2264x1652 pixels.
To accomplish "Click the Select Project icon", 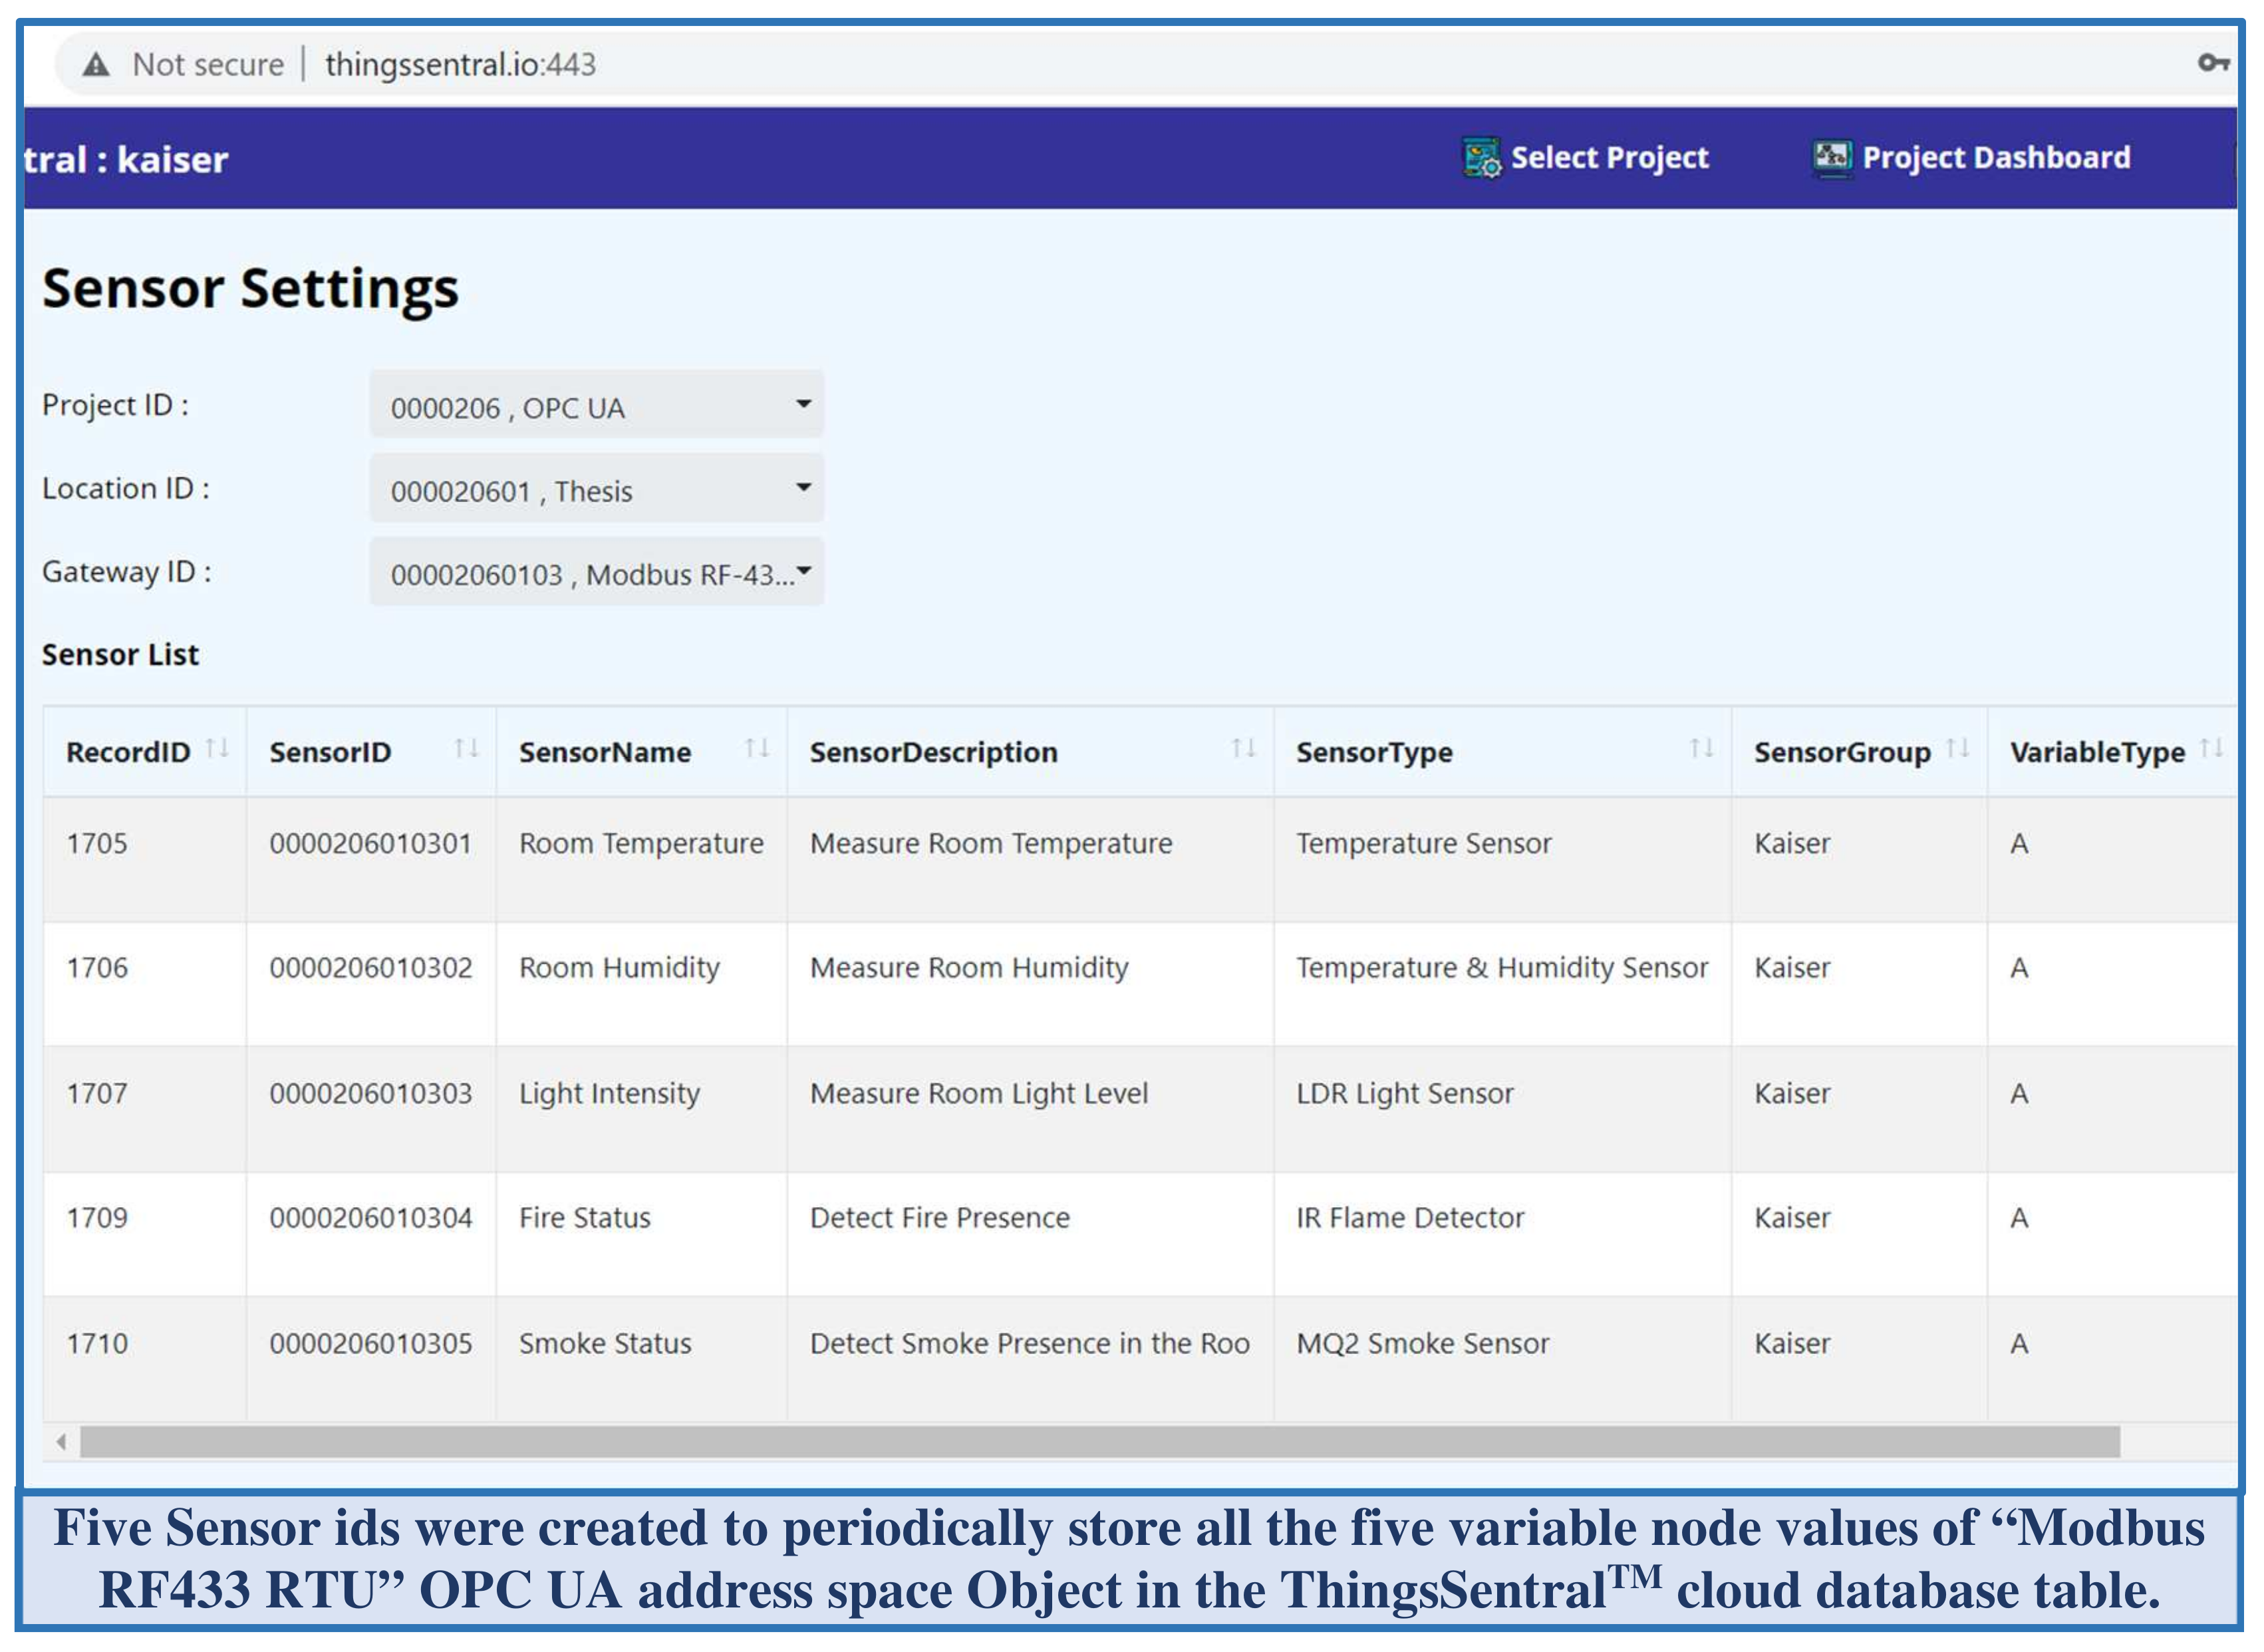I will click(1481, 158).
